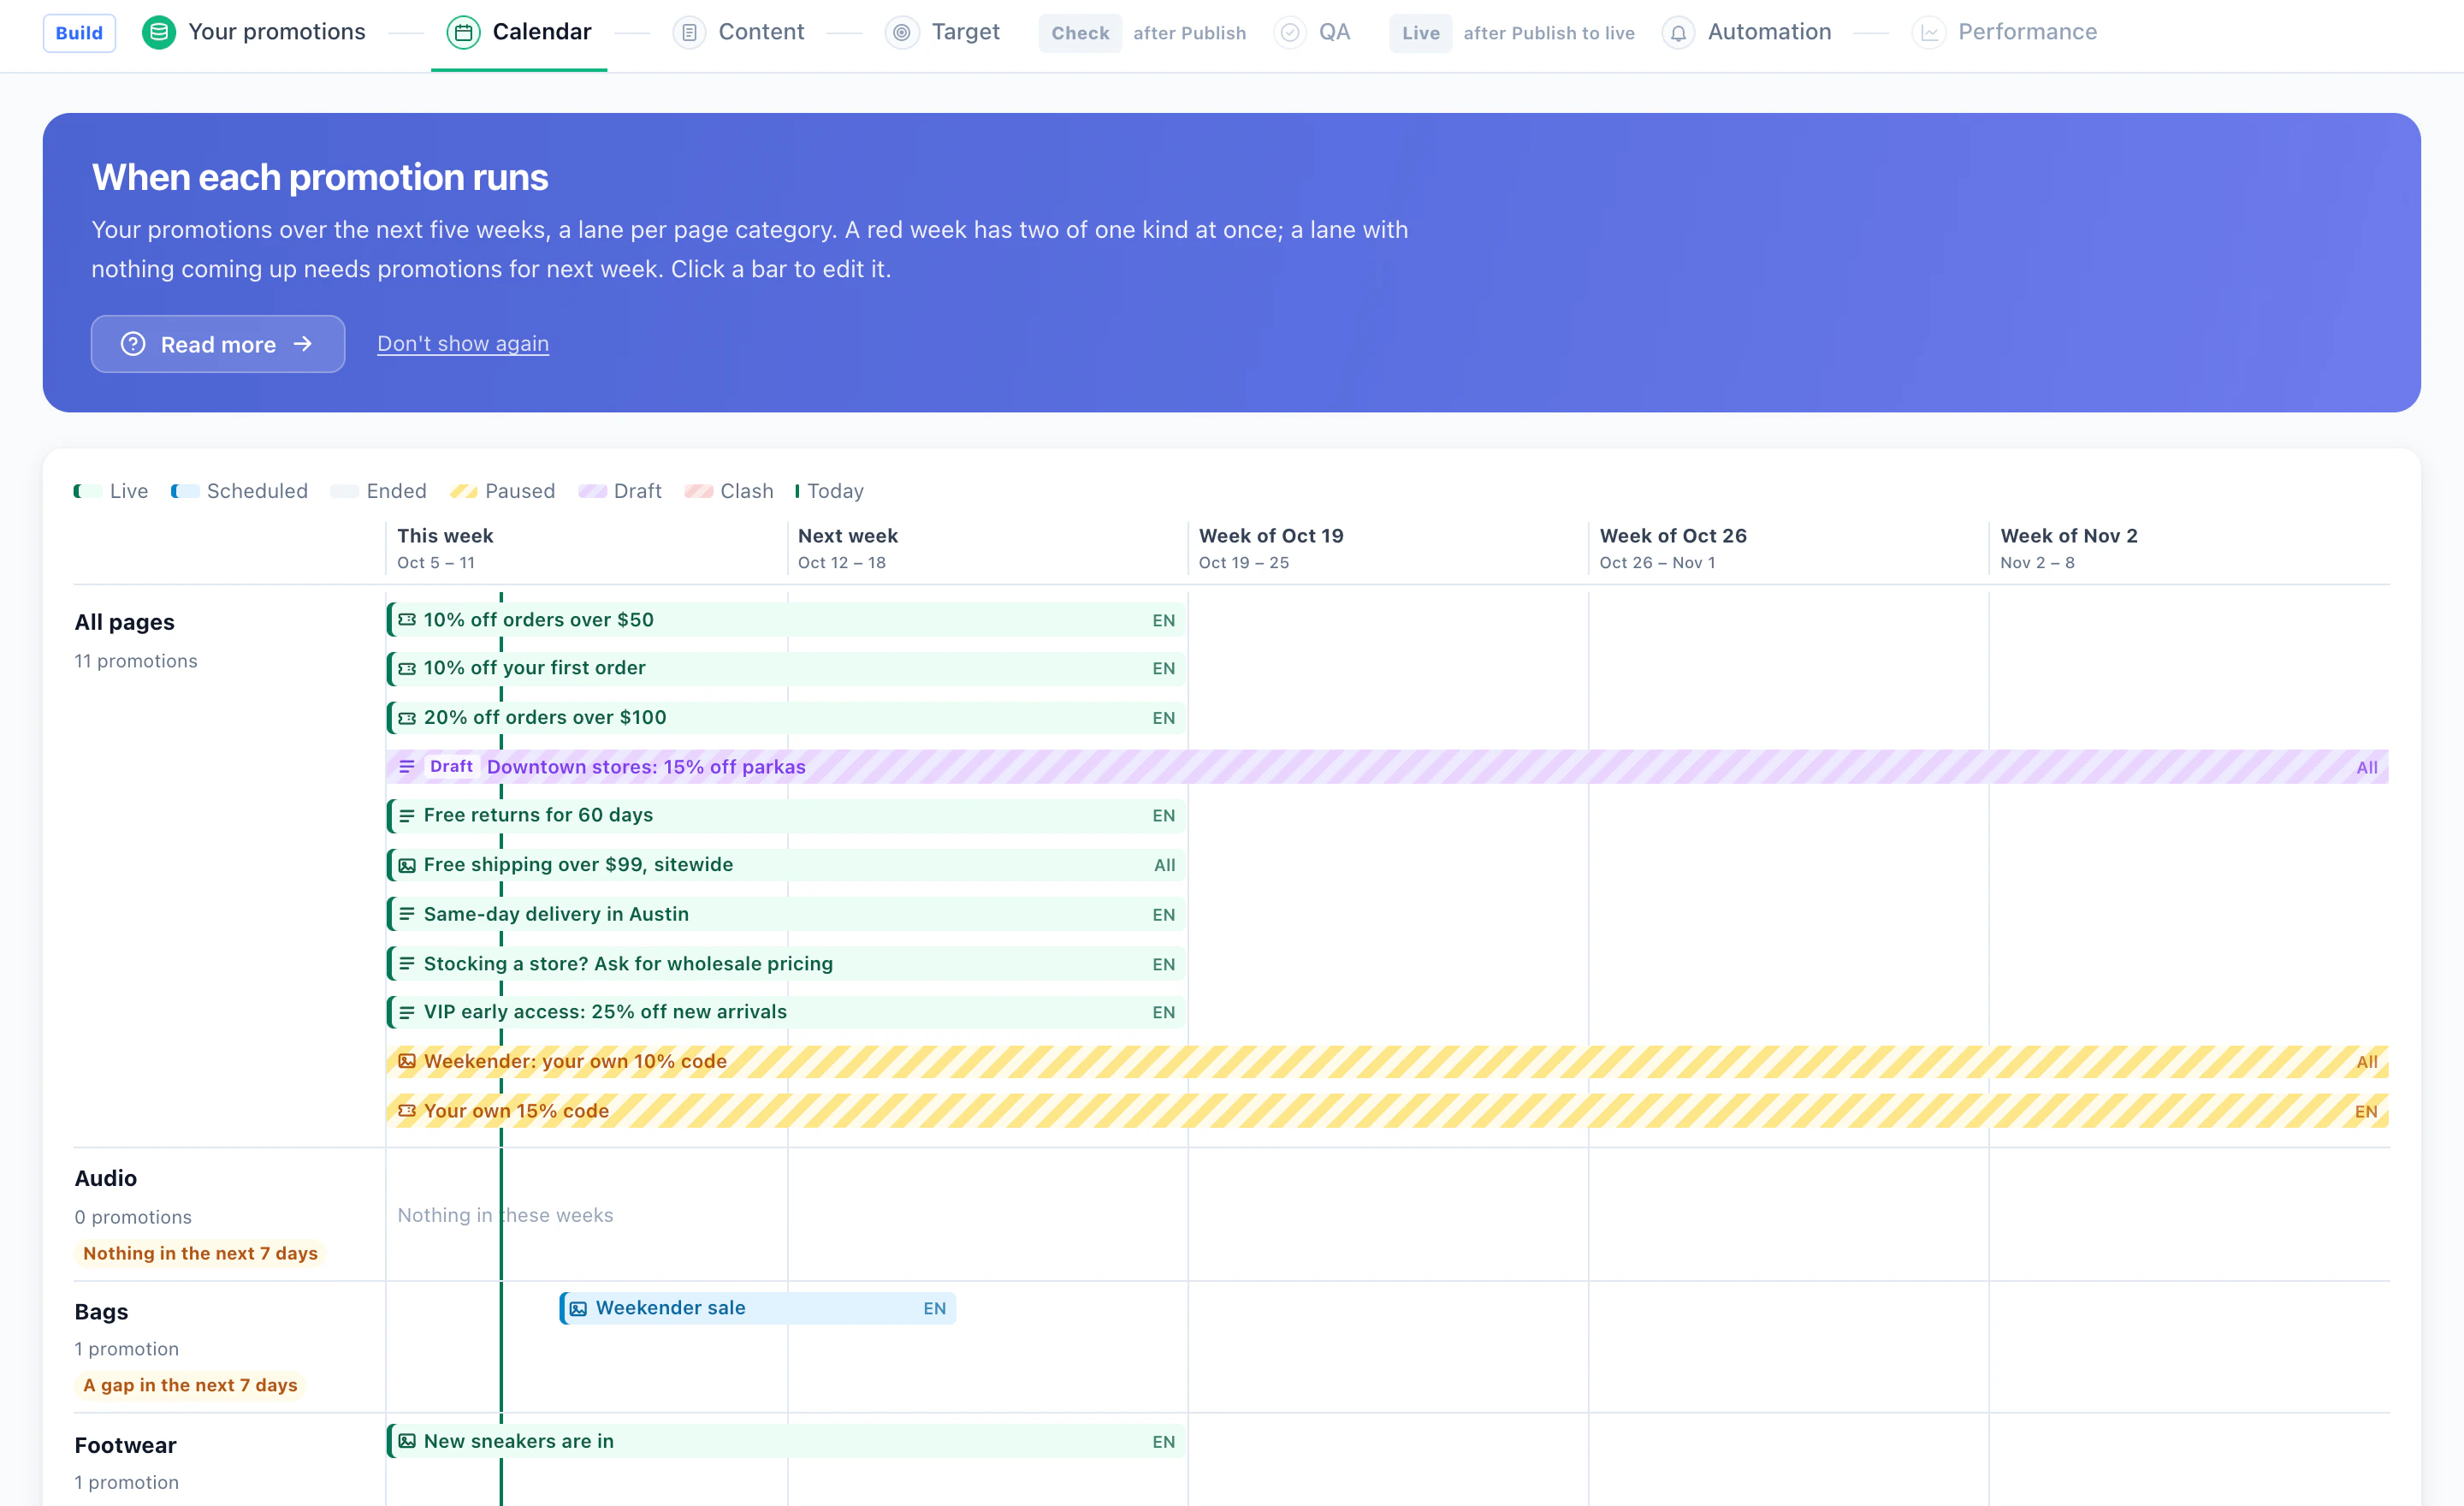Click the Build badge button
Screen dimensions: 2464x1506
pyautogui.click(x=79, y=33)
